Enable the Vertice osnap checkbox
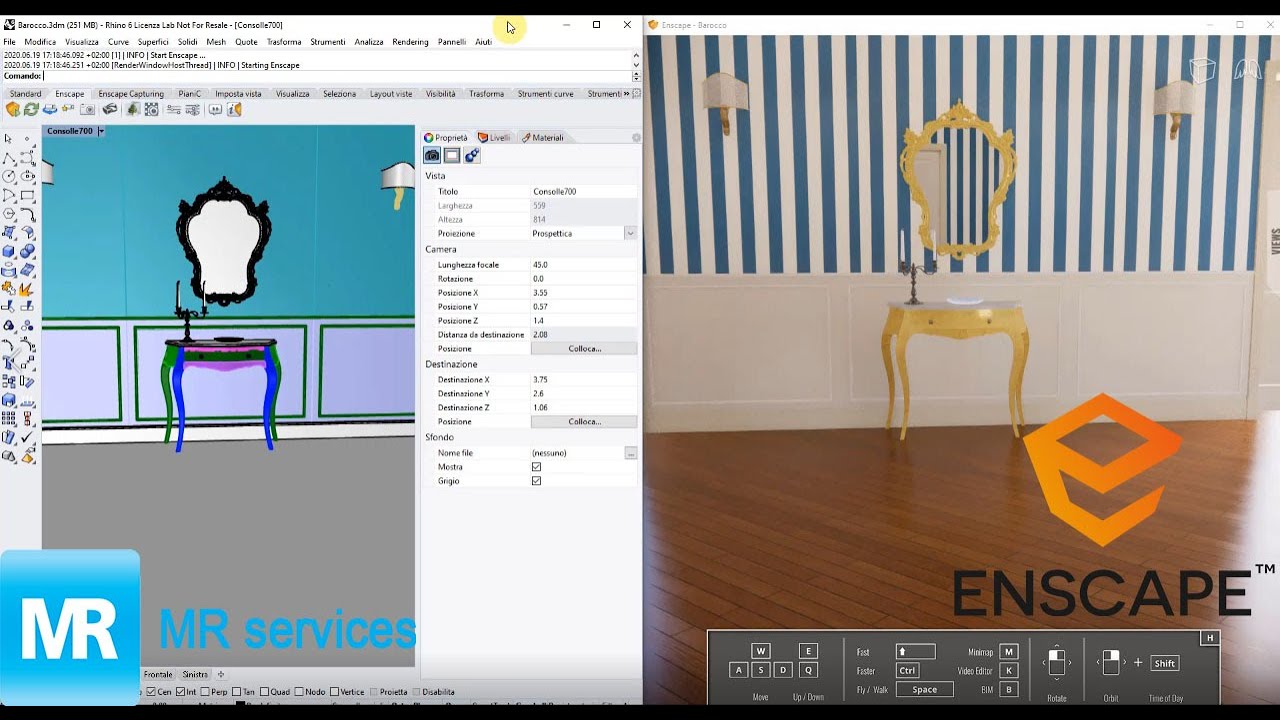 335,692
